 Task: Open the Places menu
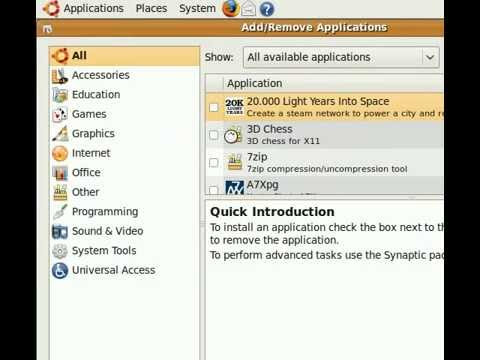(x=151, y=8)
